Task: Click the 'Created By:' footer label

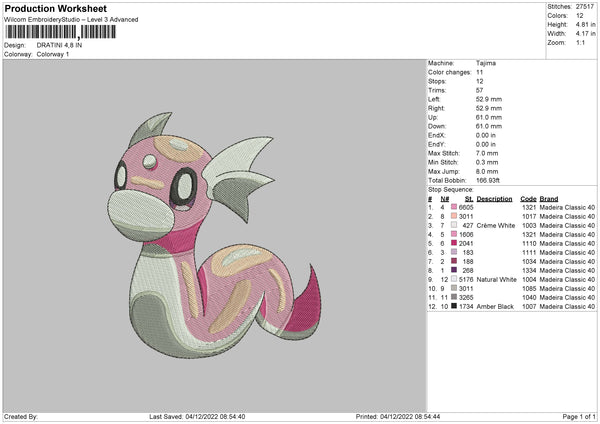Action: click(20, 416)
